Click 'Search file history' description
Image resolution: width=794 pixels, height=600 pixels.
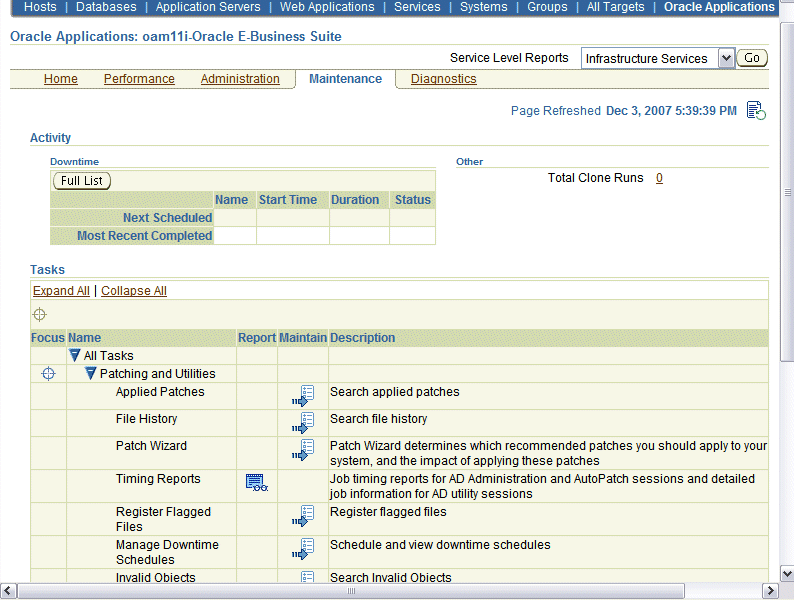[378, 419]
